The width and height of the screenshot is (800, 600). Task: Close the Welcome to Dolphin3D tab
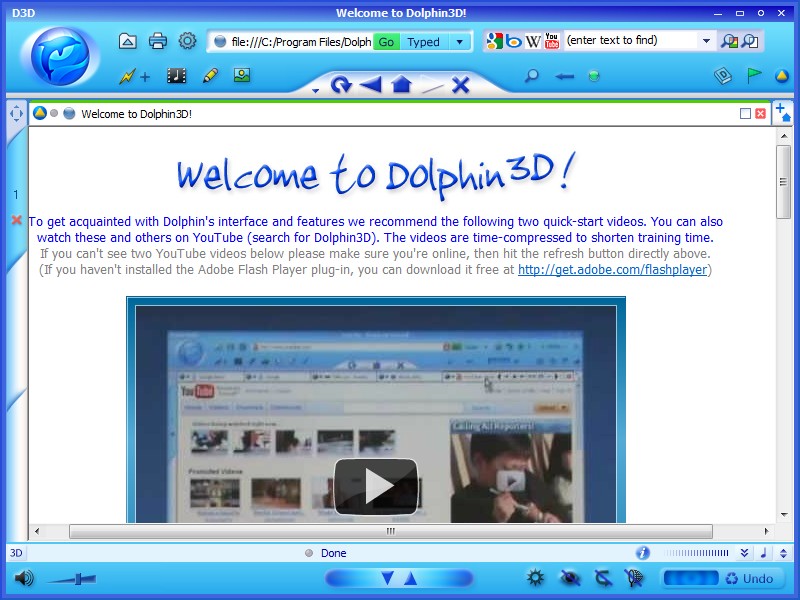[760, 113]
